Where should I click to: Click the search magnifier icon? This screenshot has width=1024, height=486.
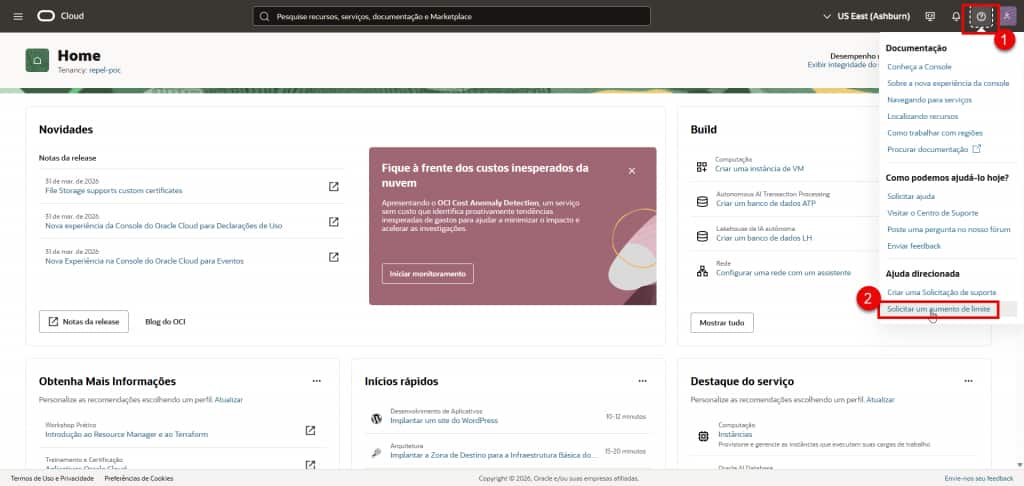coord(264,16)
